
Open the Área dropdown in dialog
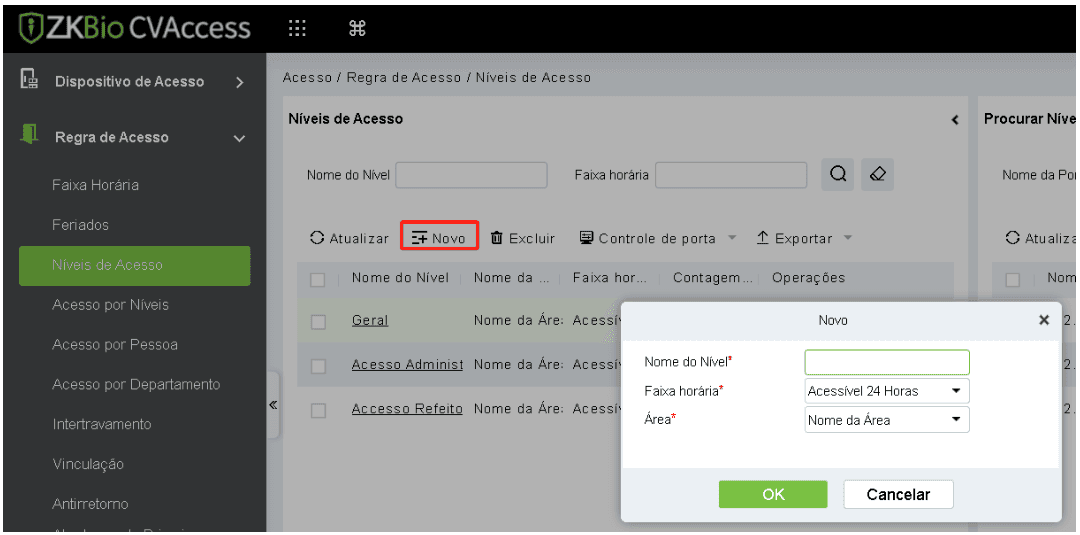pos(886,419)
